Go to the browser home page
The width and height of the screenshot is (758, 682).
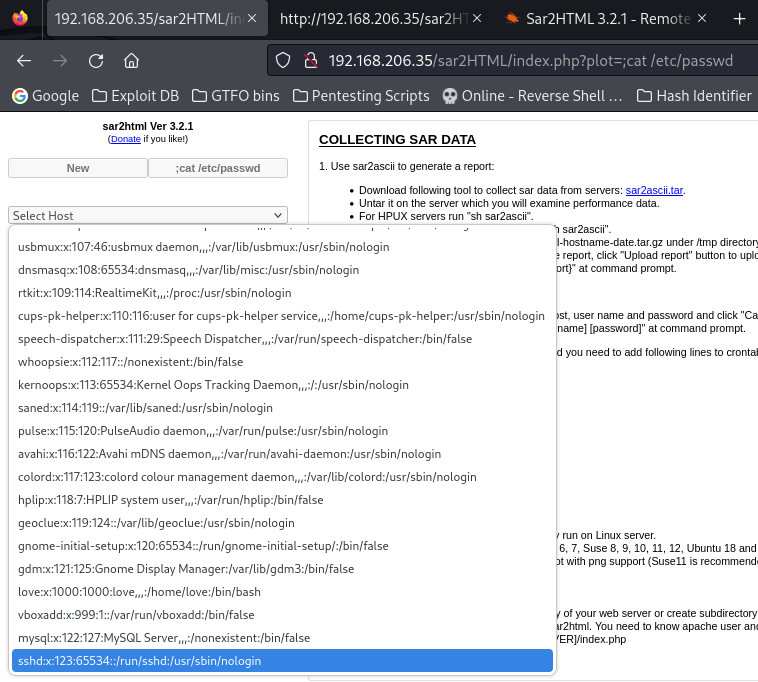pyautogui.click(x=131, y=60)
